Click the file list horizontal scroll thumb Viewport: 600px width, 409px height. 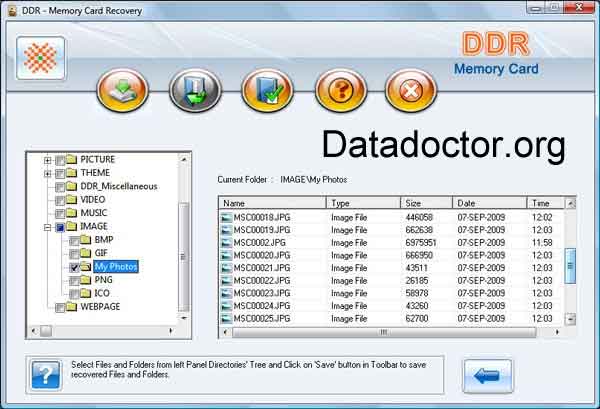pyautogui.click(x=384, y=332)
